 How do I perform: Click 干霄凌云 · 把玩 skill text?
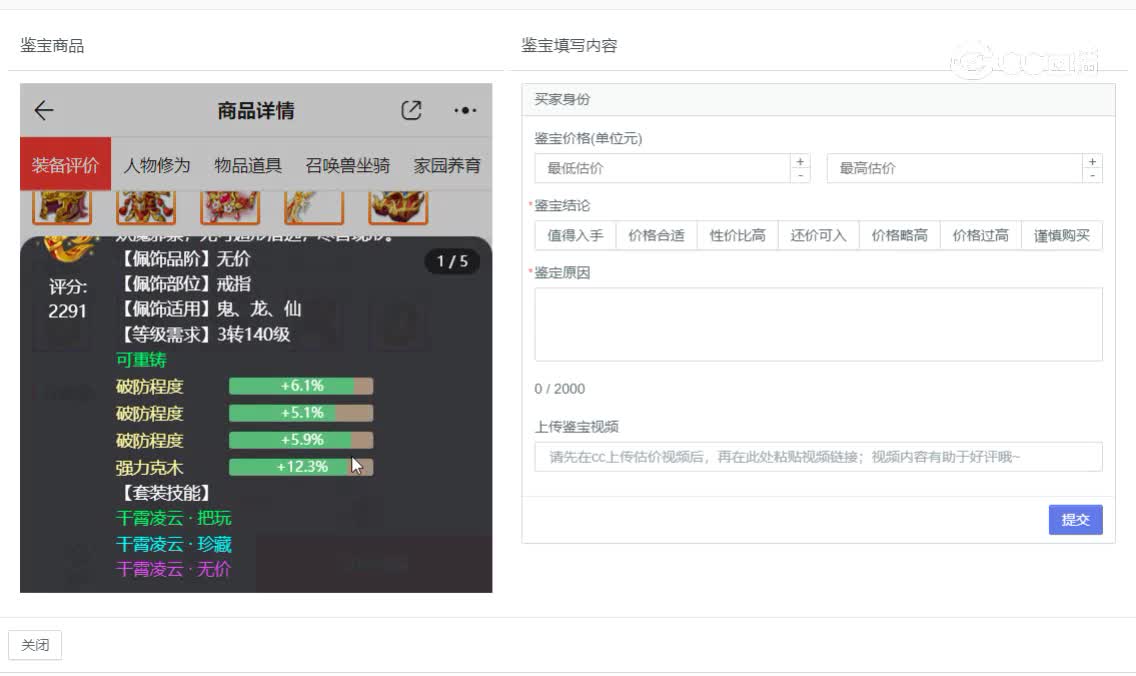pos(174,518)
